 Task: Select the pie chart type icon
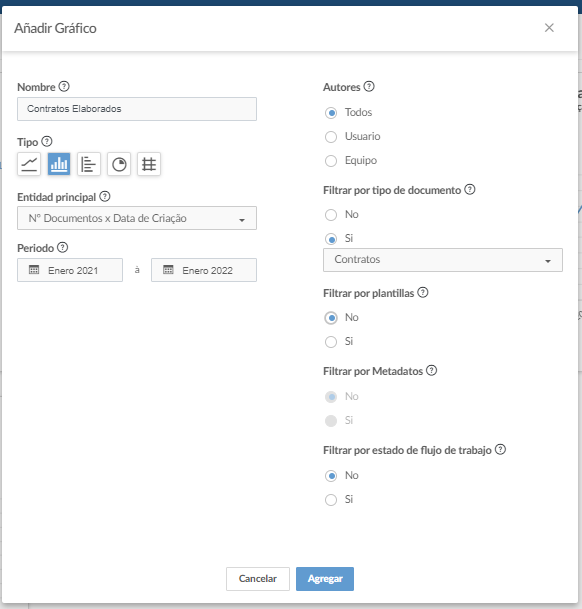point(119,164)
